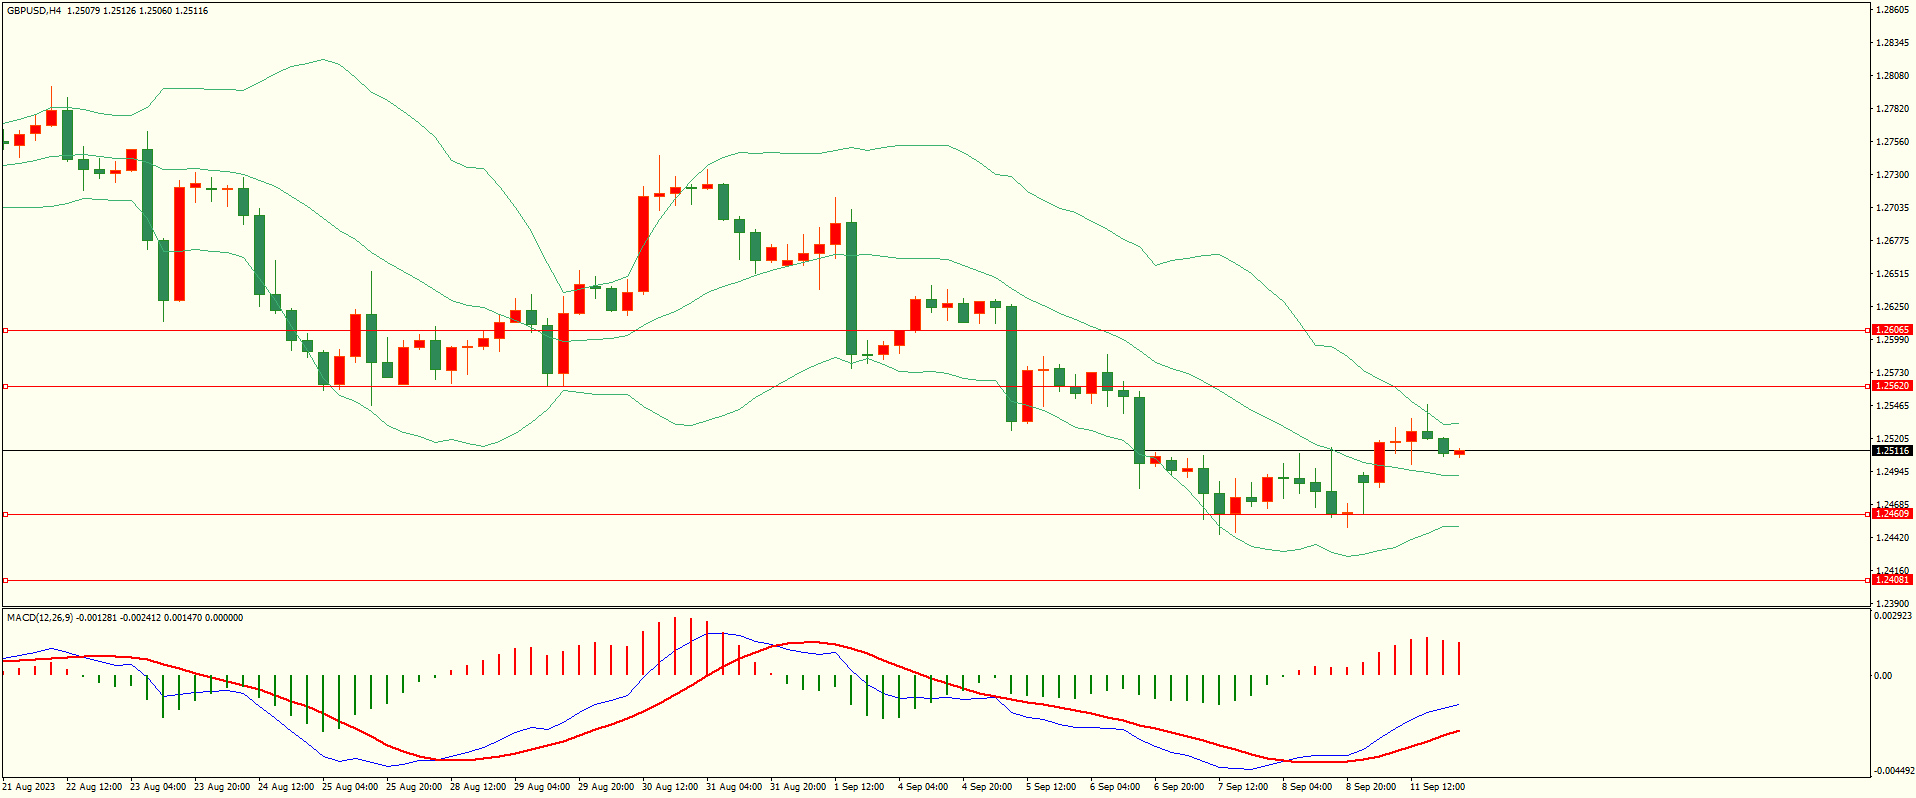This screenshot has height=798, width=1916.
Task: Select left anchor handle of 1.24609 line
Action: tap(5, 514)
